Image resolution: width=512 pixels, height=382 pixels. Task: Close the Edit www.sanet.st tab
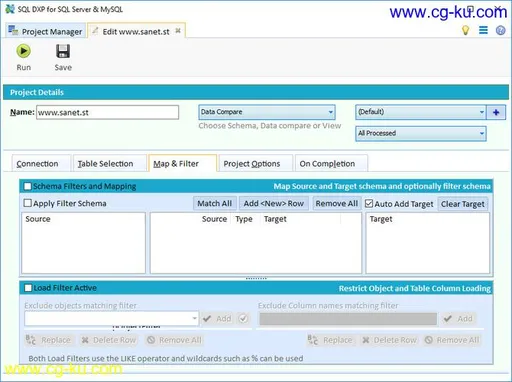click(178, 31)
